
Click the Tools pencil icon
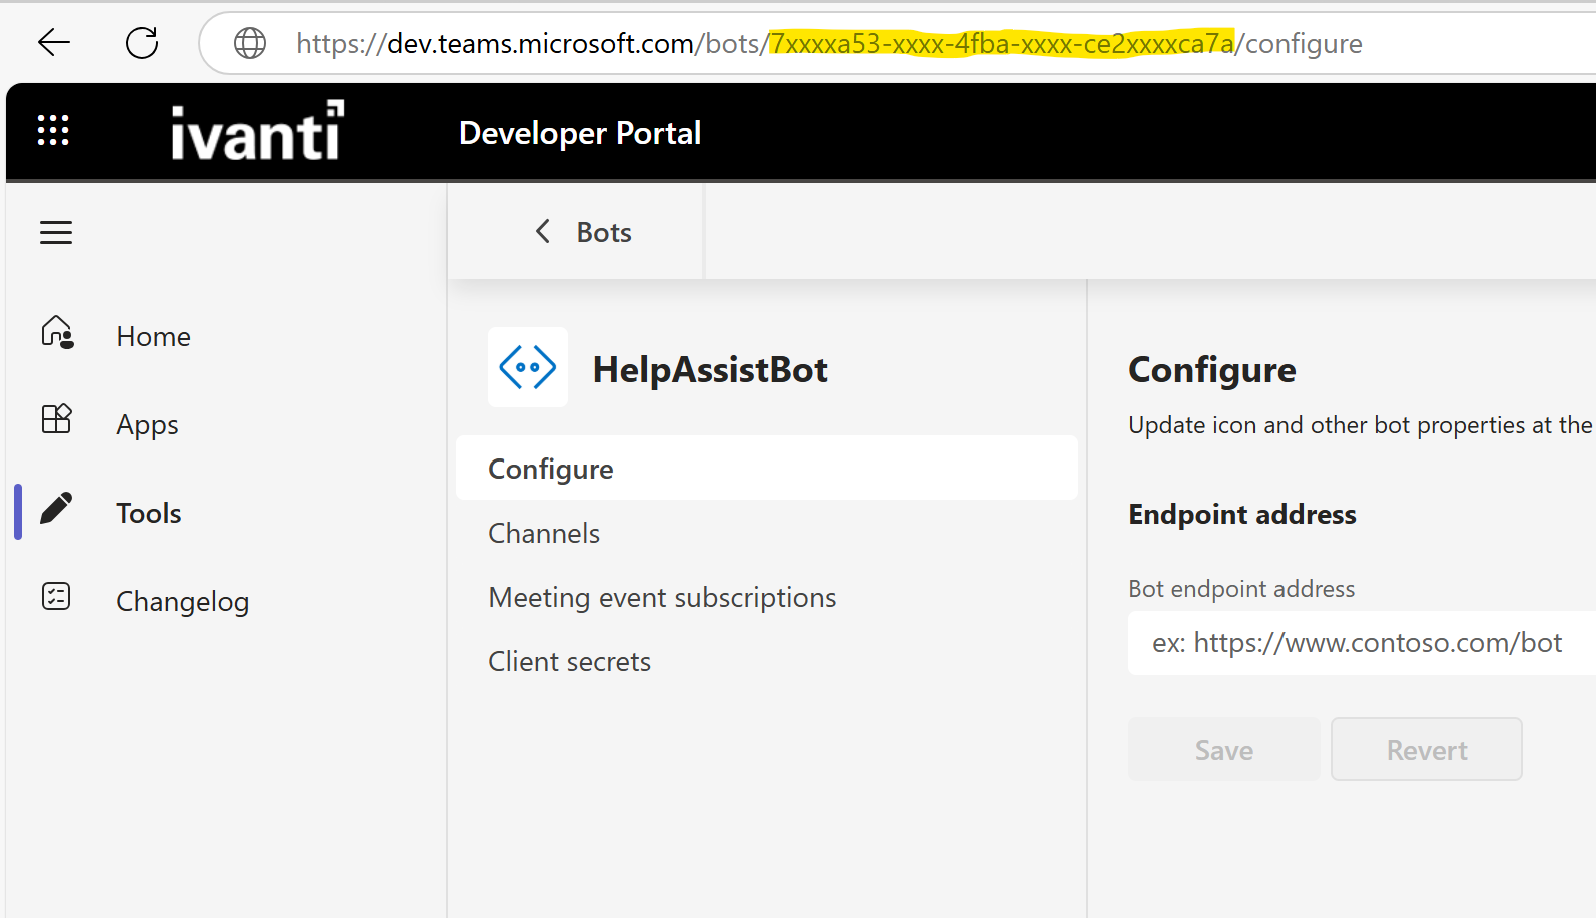57,509
